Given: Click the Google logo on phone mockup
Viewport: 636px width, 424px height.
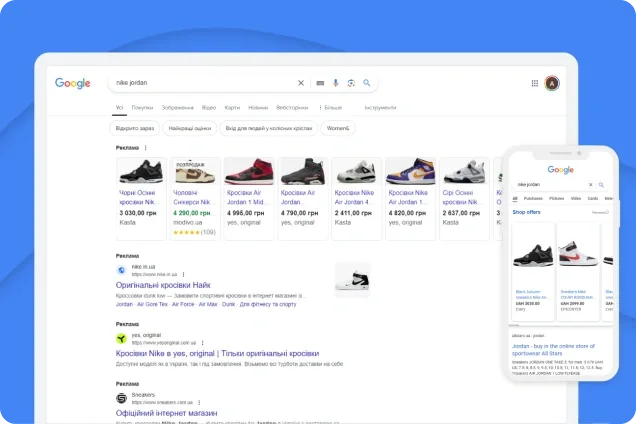Looking at the screenshot, I should tap(561, 170).
